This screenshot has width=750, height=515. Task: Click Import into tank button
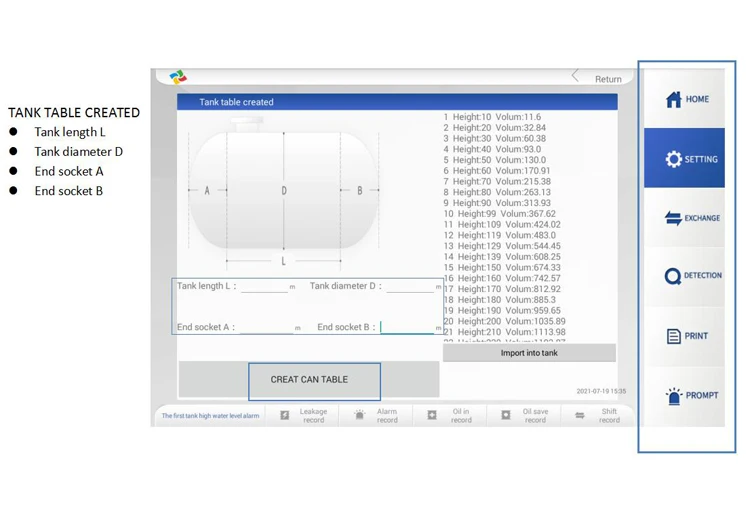pyautogui.click(x=529, y=353)
